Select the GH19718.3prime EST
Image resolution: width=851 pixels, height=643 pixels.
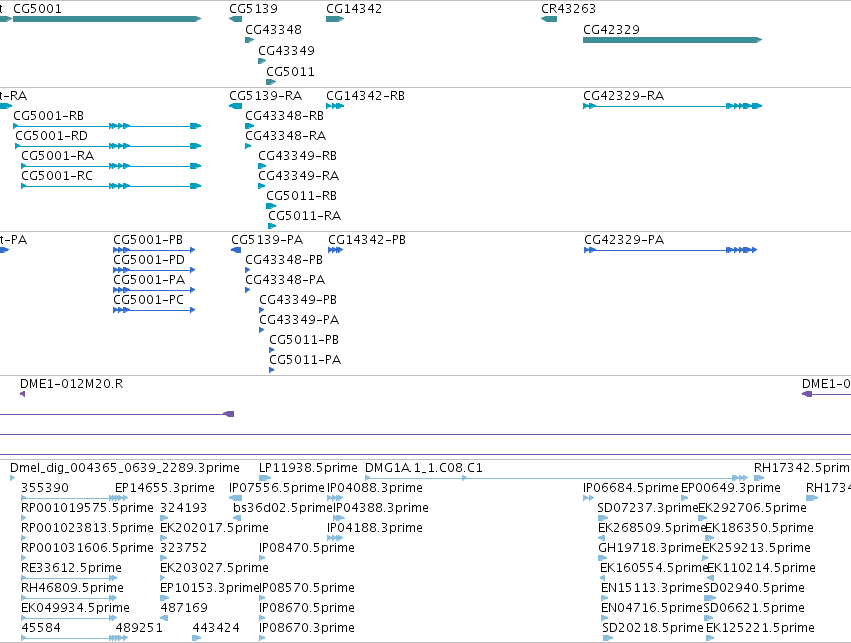pos(603,558)
